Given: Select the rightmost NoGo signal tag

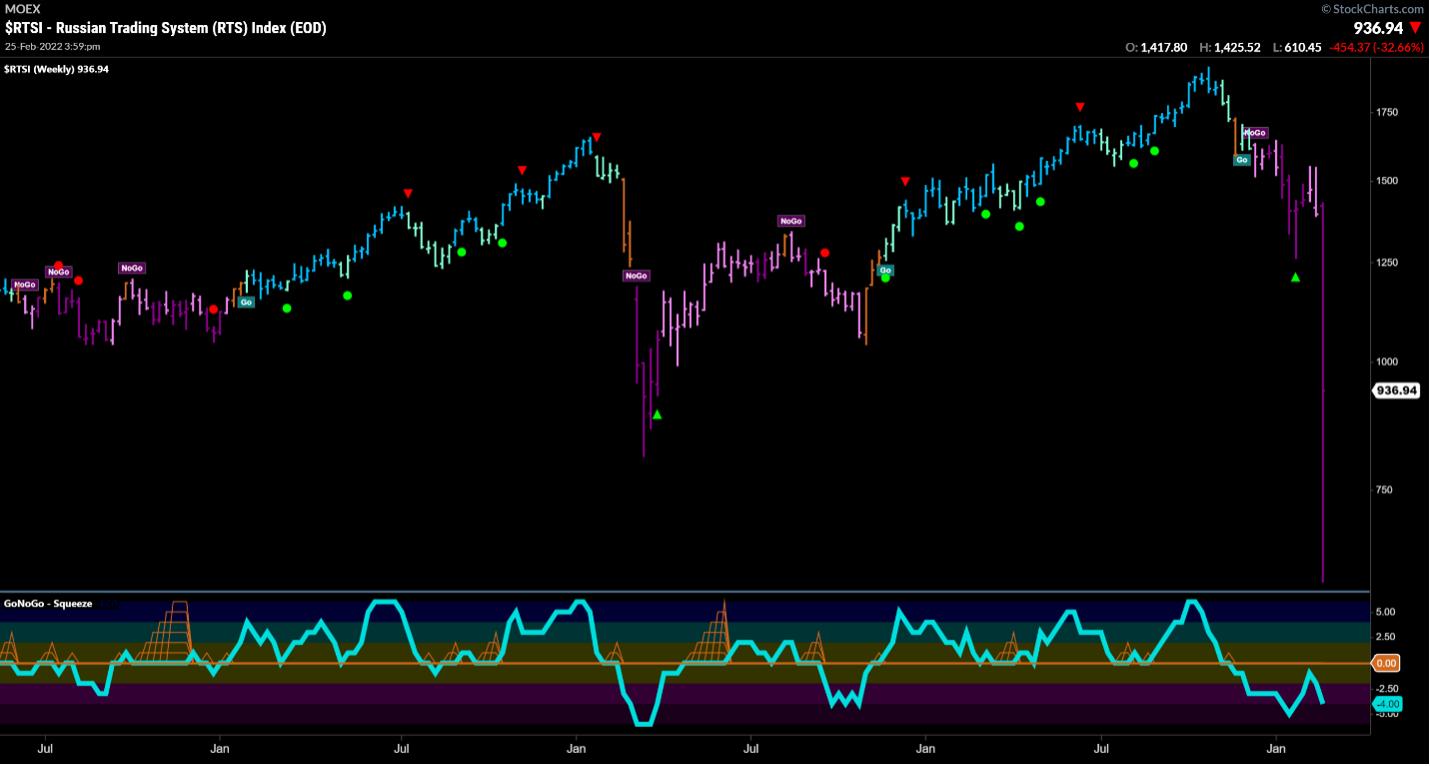Looking at the screenshot, I should 1255,132.
